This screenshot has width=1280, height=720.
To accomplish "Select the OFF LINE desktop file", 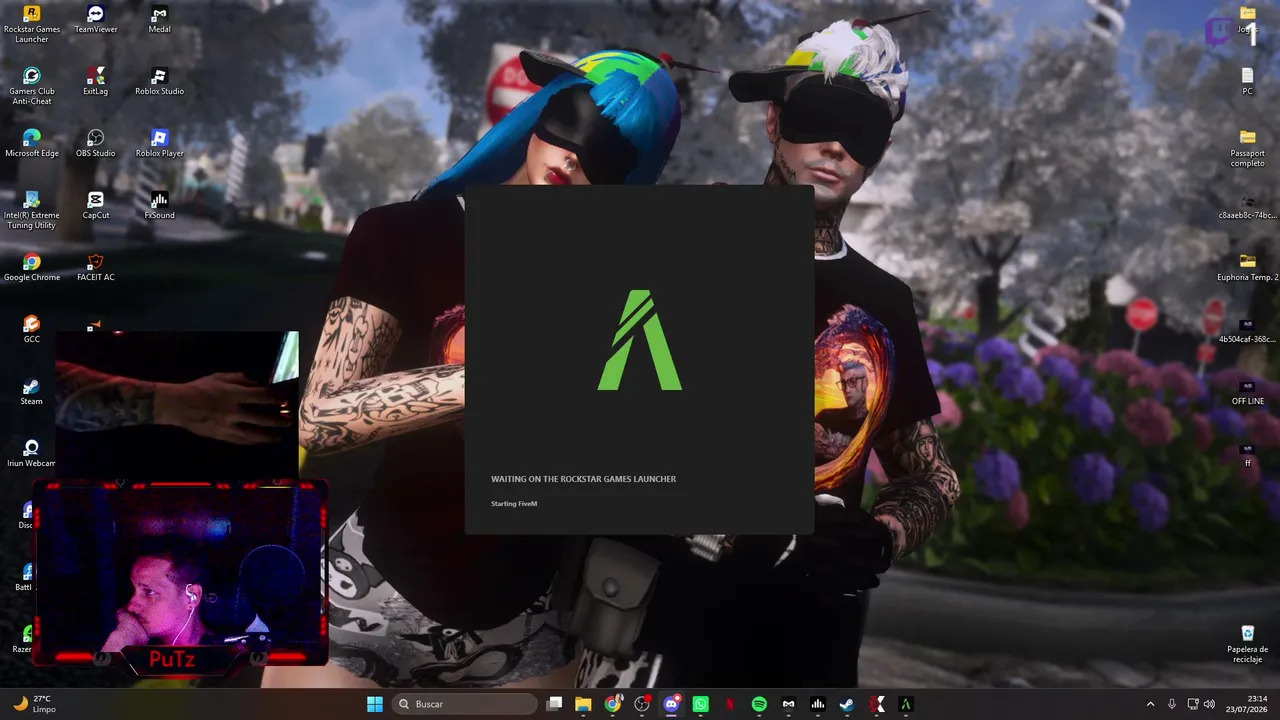I will (1247, 391).
